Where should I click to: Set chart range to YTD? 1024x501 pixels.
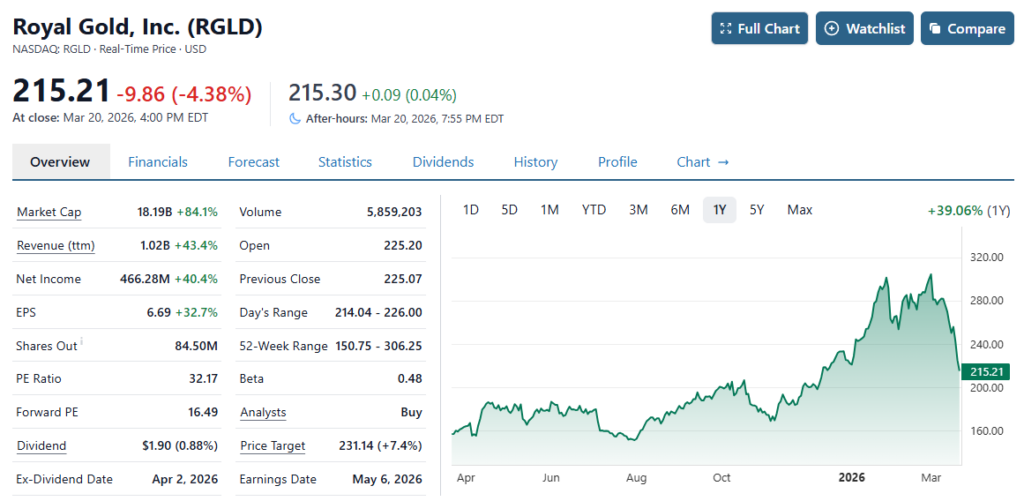[594, 210]
